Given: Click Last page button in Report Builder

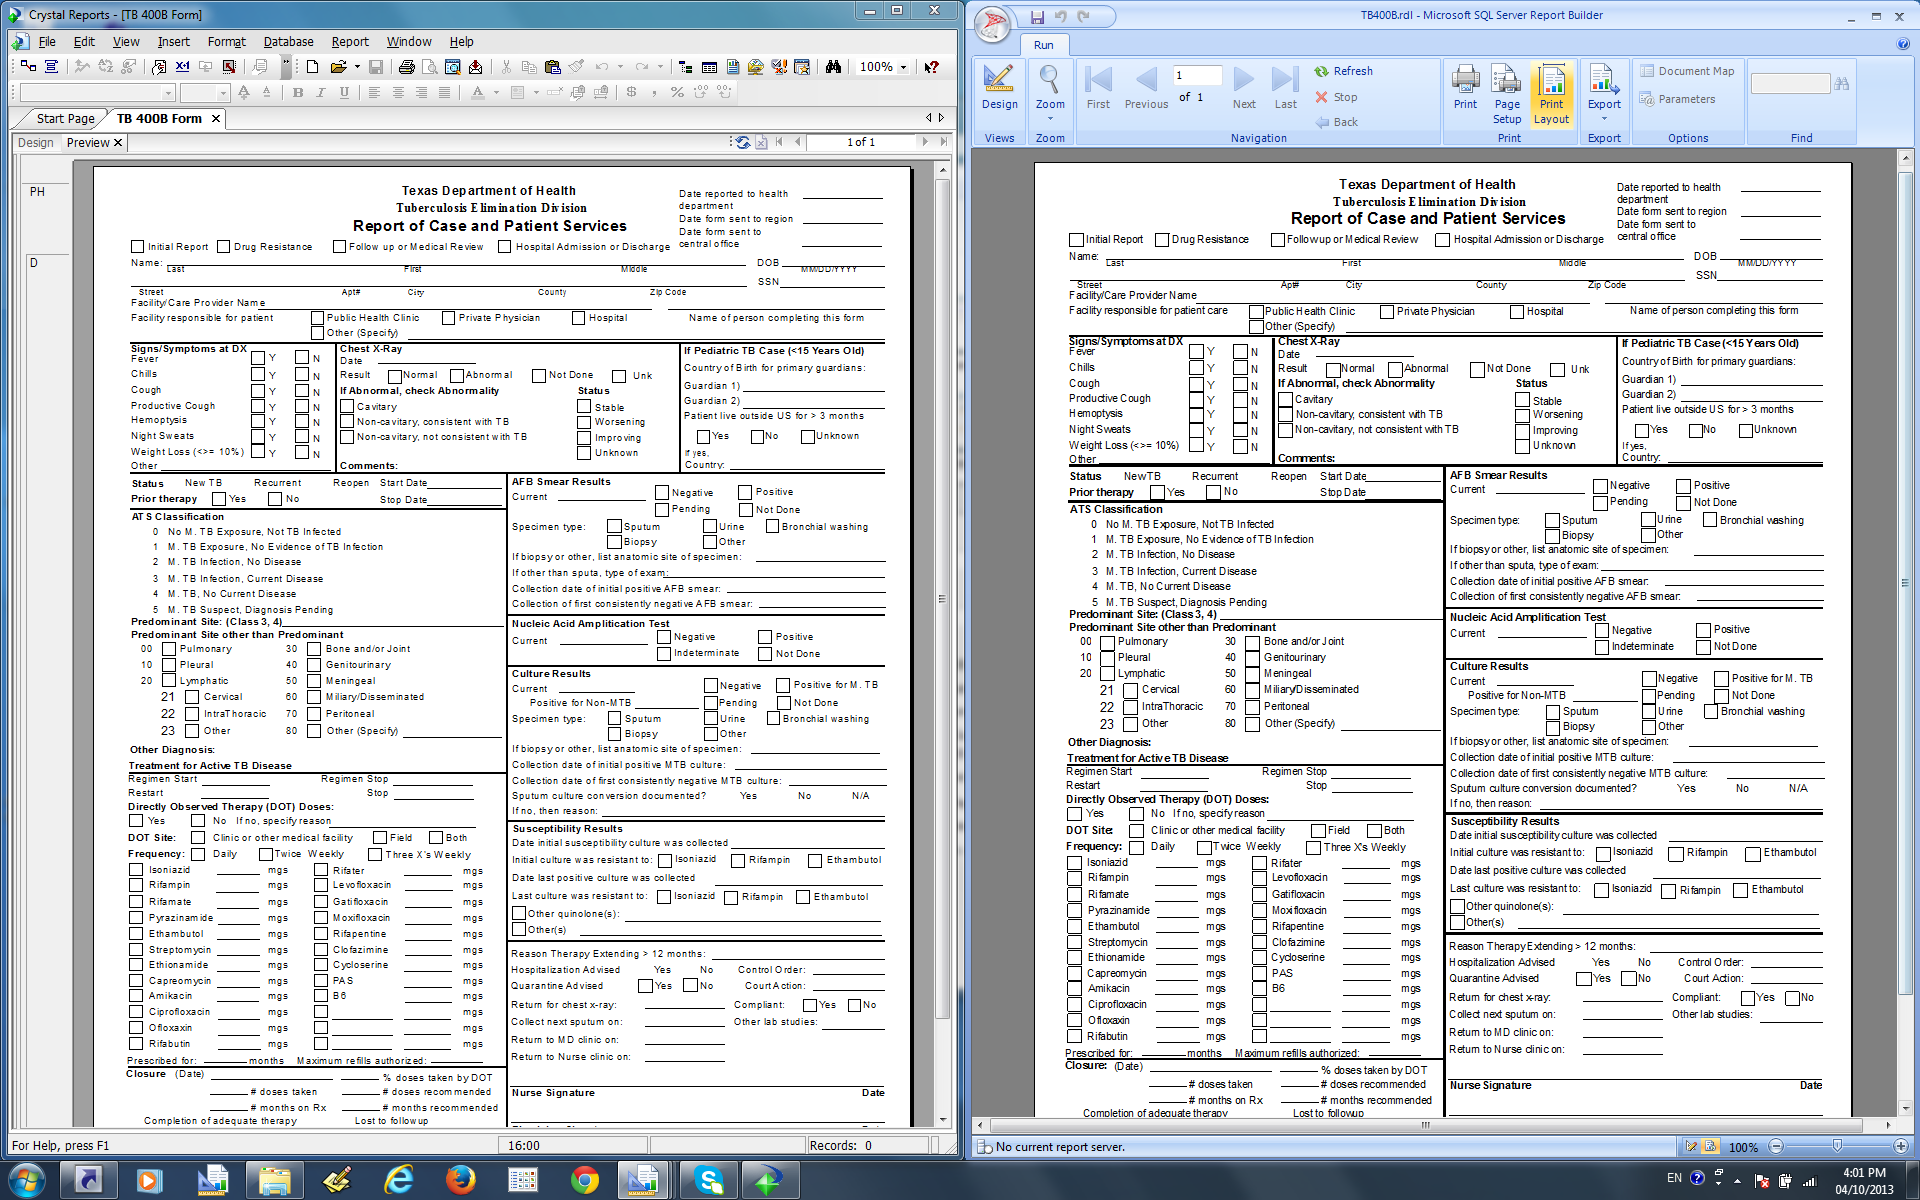Looking at the screenshot, I should click(1285, 88).
